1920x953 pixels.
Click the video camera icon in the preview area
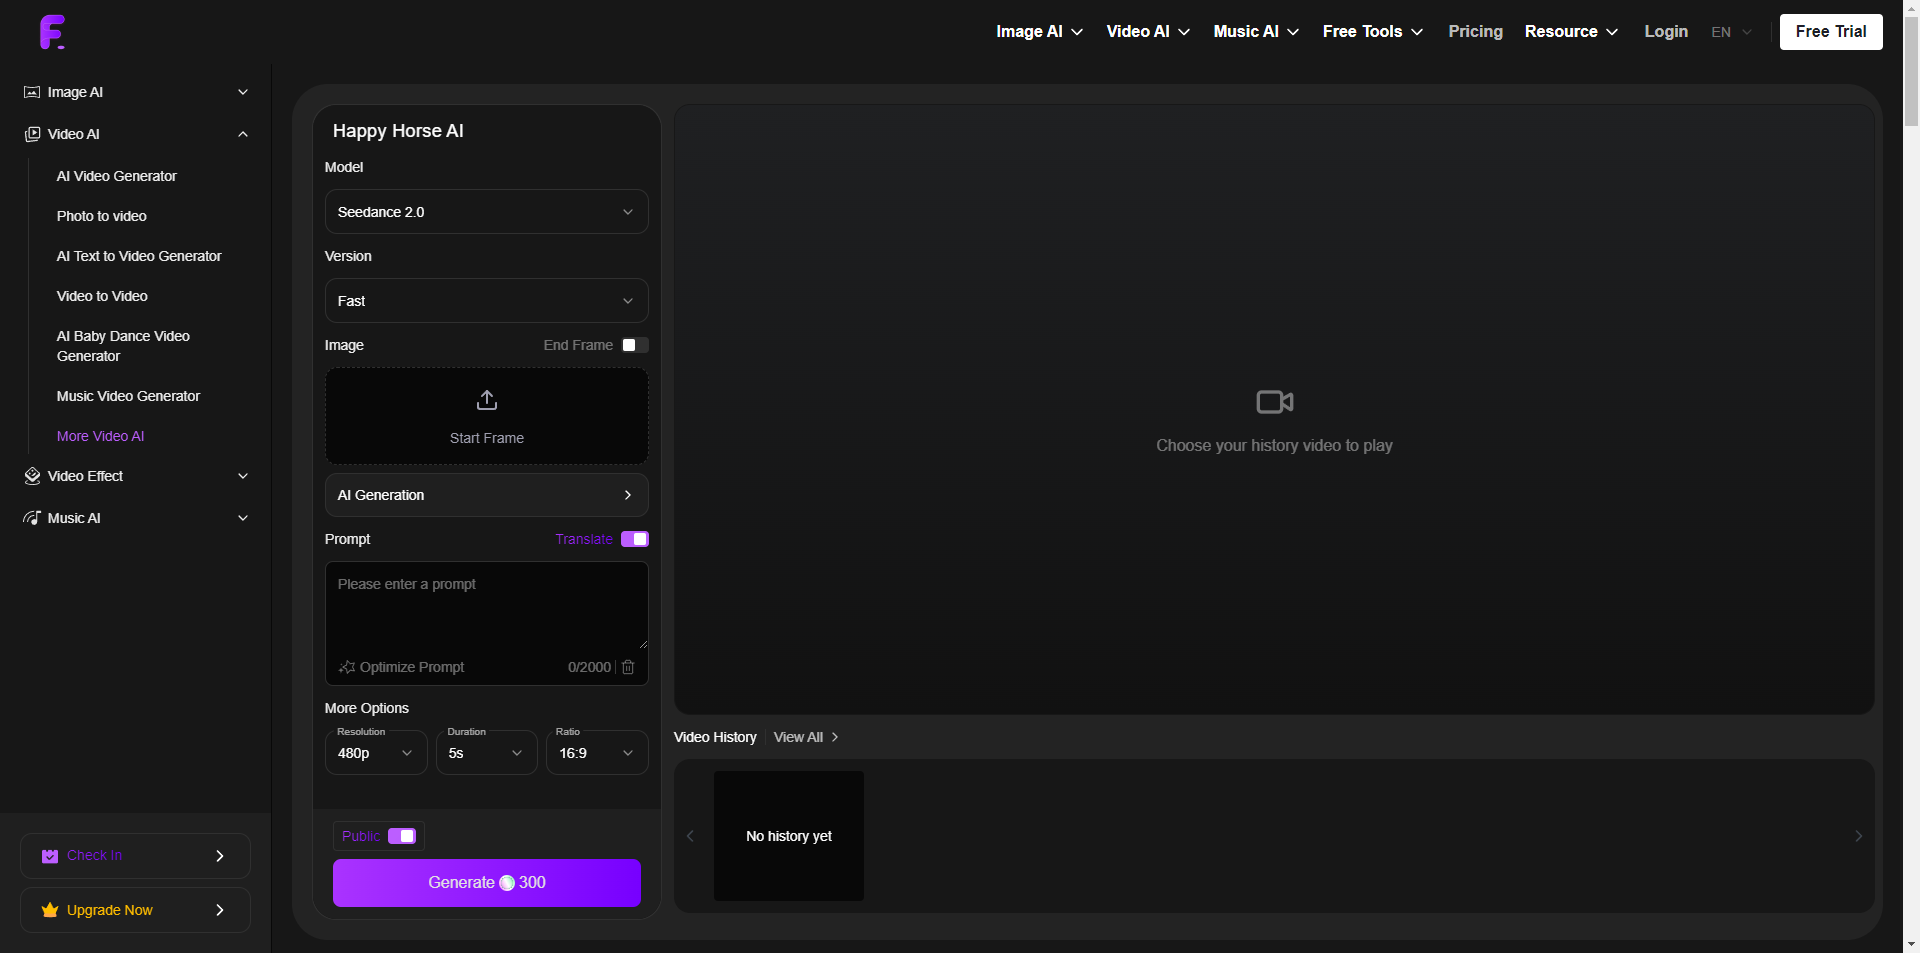pos(1274,402)
